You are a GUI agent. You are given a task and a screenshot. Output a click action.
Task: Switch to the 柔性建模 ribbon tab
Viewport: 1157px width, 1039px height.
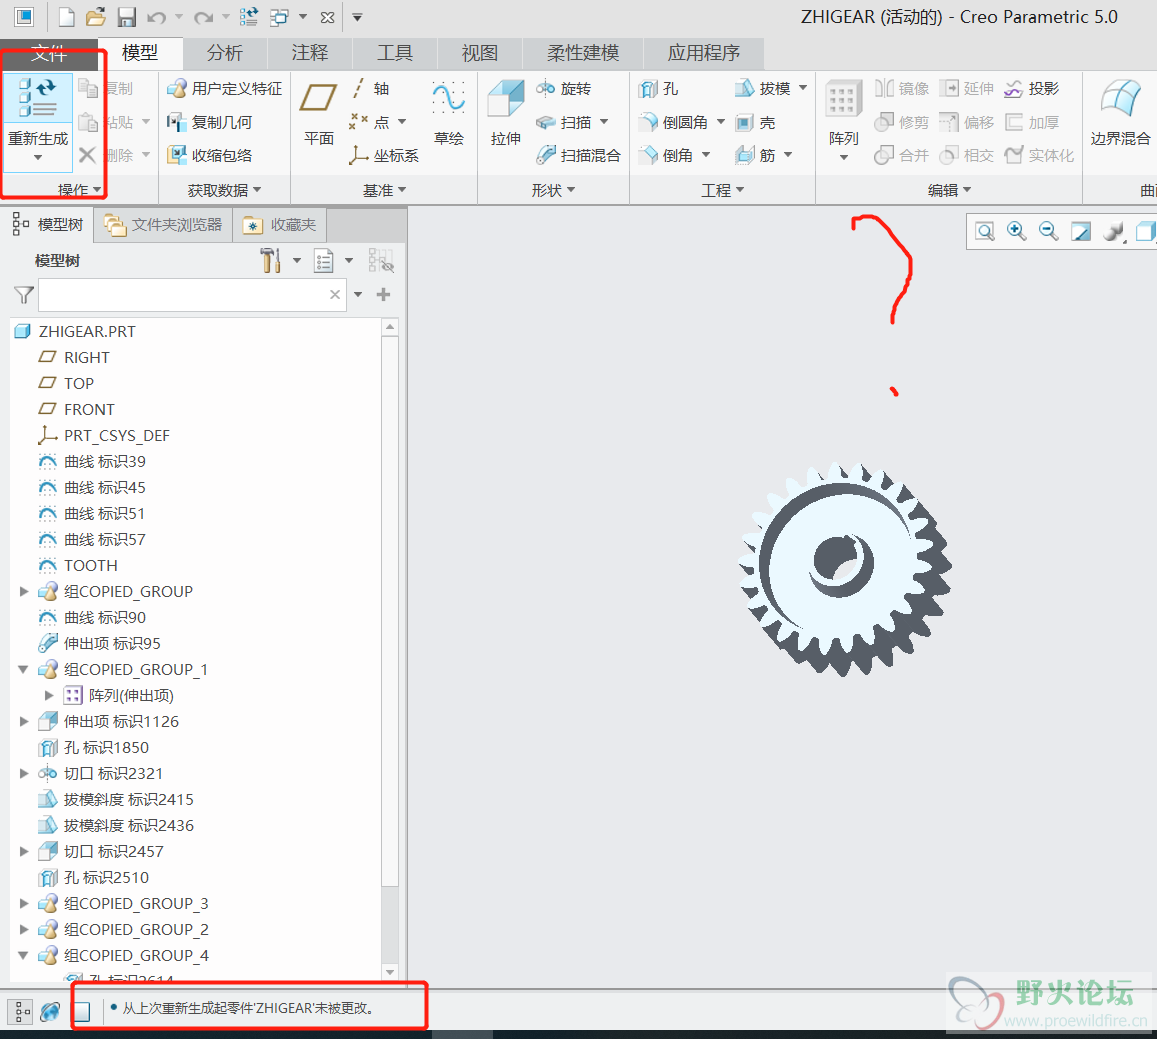pos(583,53)
